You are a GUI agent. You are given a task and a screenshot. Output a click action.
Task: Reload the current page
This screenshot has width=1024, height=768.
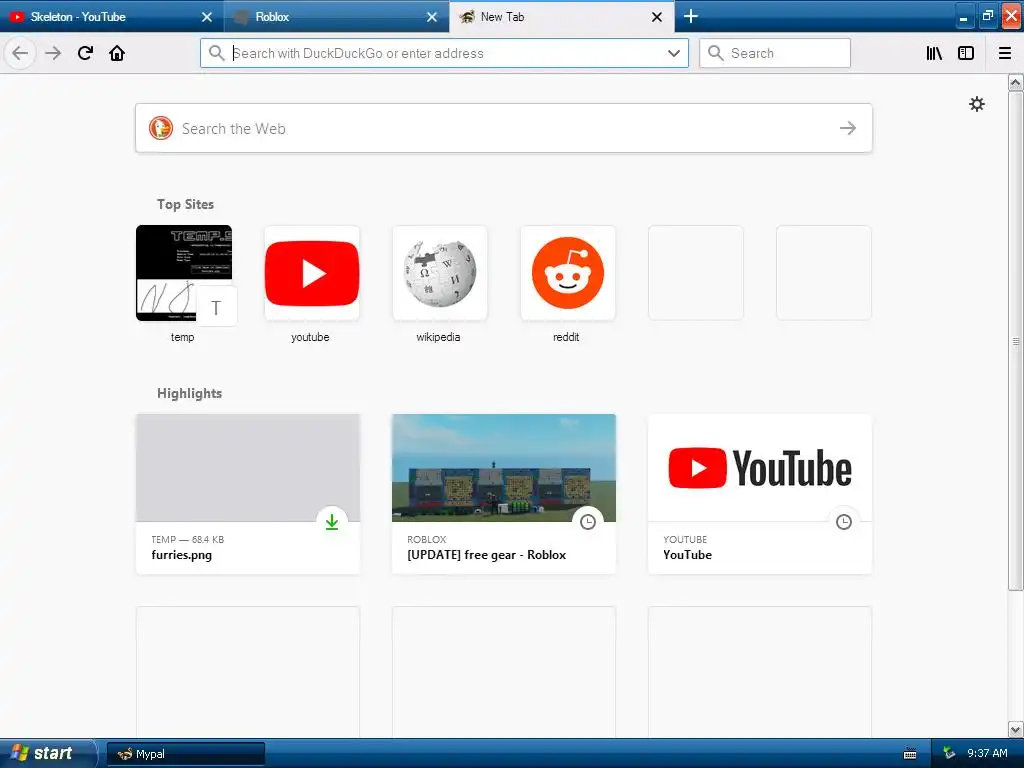tap(85, 53)
